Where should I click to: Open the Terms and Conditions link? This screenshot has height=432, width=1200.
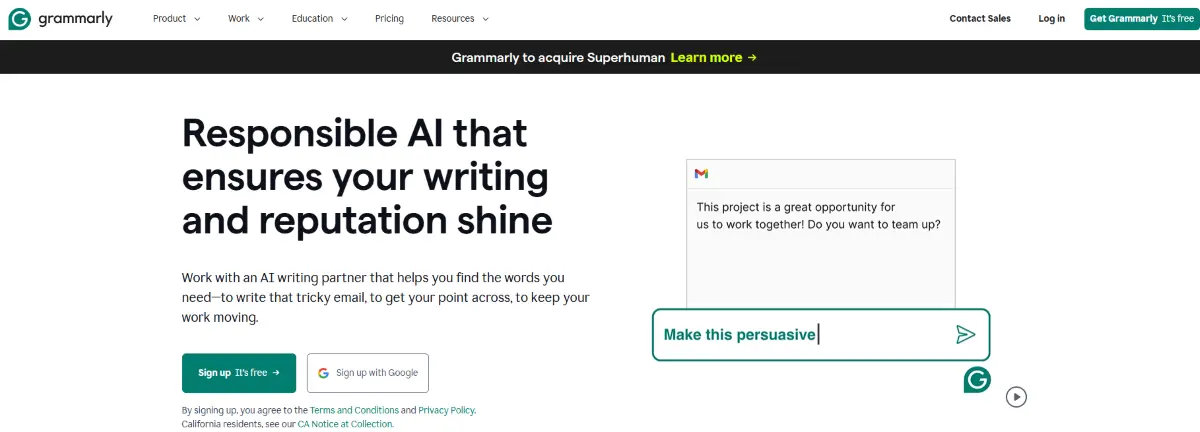click(355, 410)
